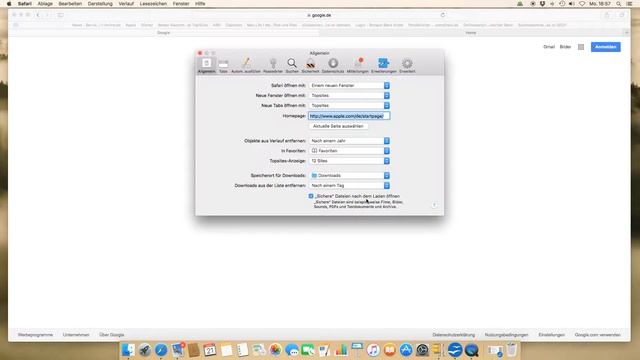Open the Nutzungsbedingungen footer link
Viewport: 640px width, 360px height.
[x=507, y=335]
